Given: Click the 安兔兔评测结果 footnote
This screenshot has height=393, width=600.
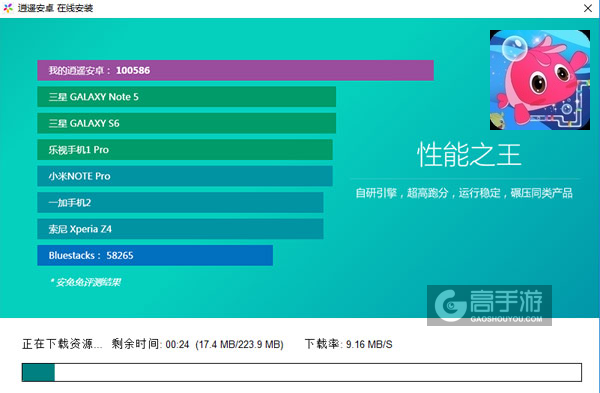Looking at the screenshot, I should pyautogui.click(x=85, y=282).
